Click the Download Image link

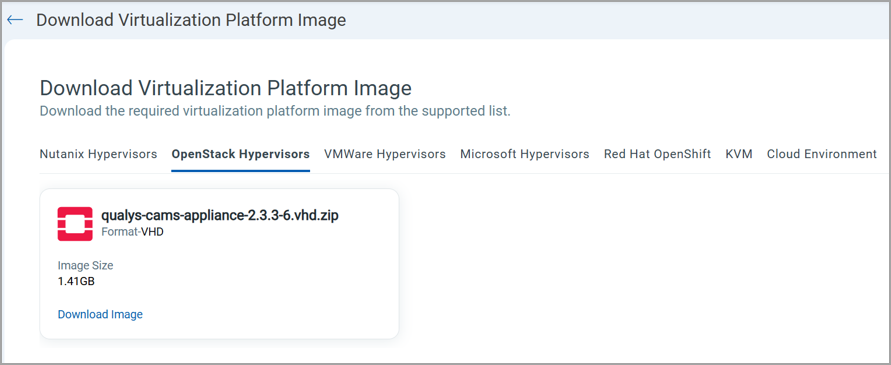coord(100,314)
